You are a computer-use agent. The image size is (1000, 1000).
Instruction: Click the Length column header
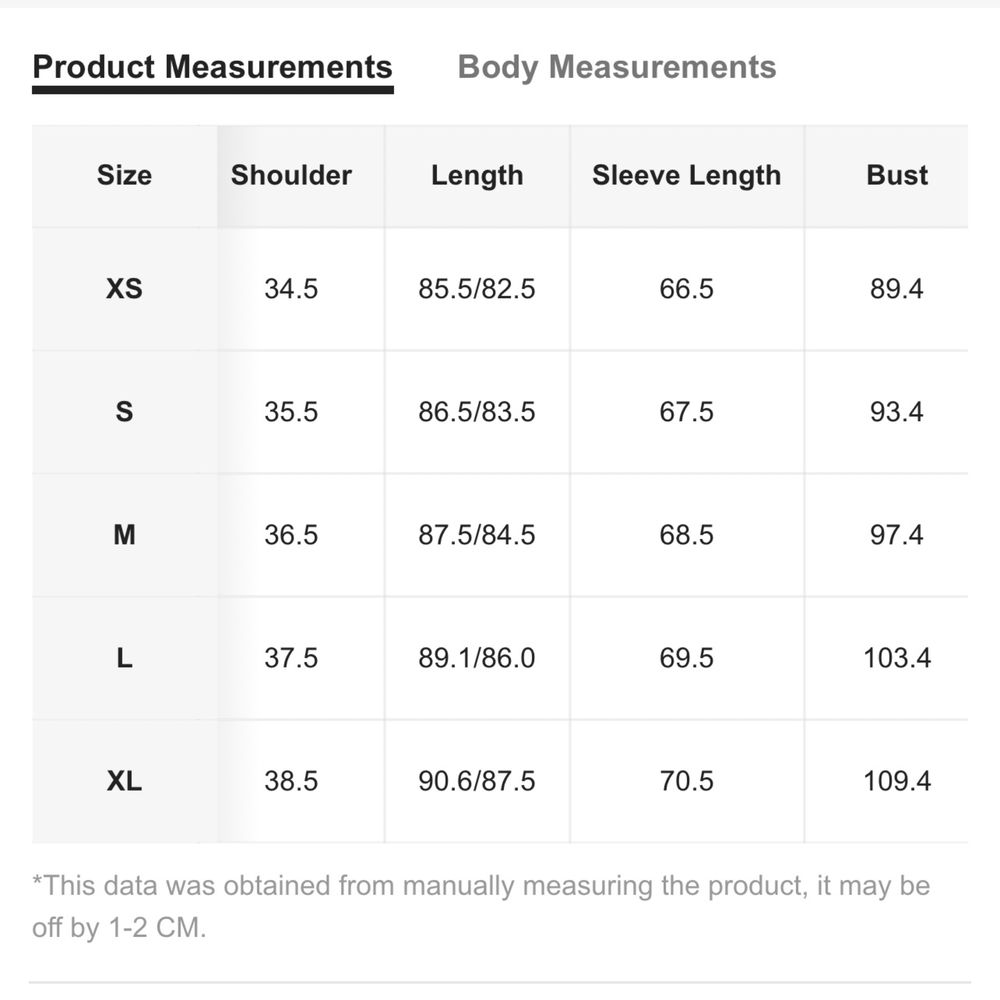[477, 176]
